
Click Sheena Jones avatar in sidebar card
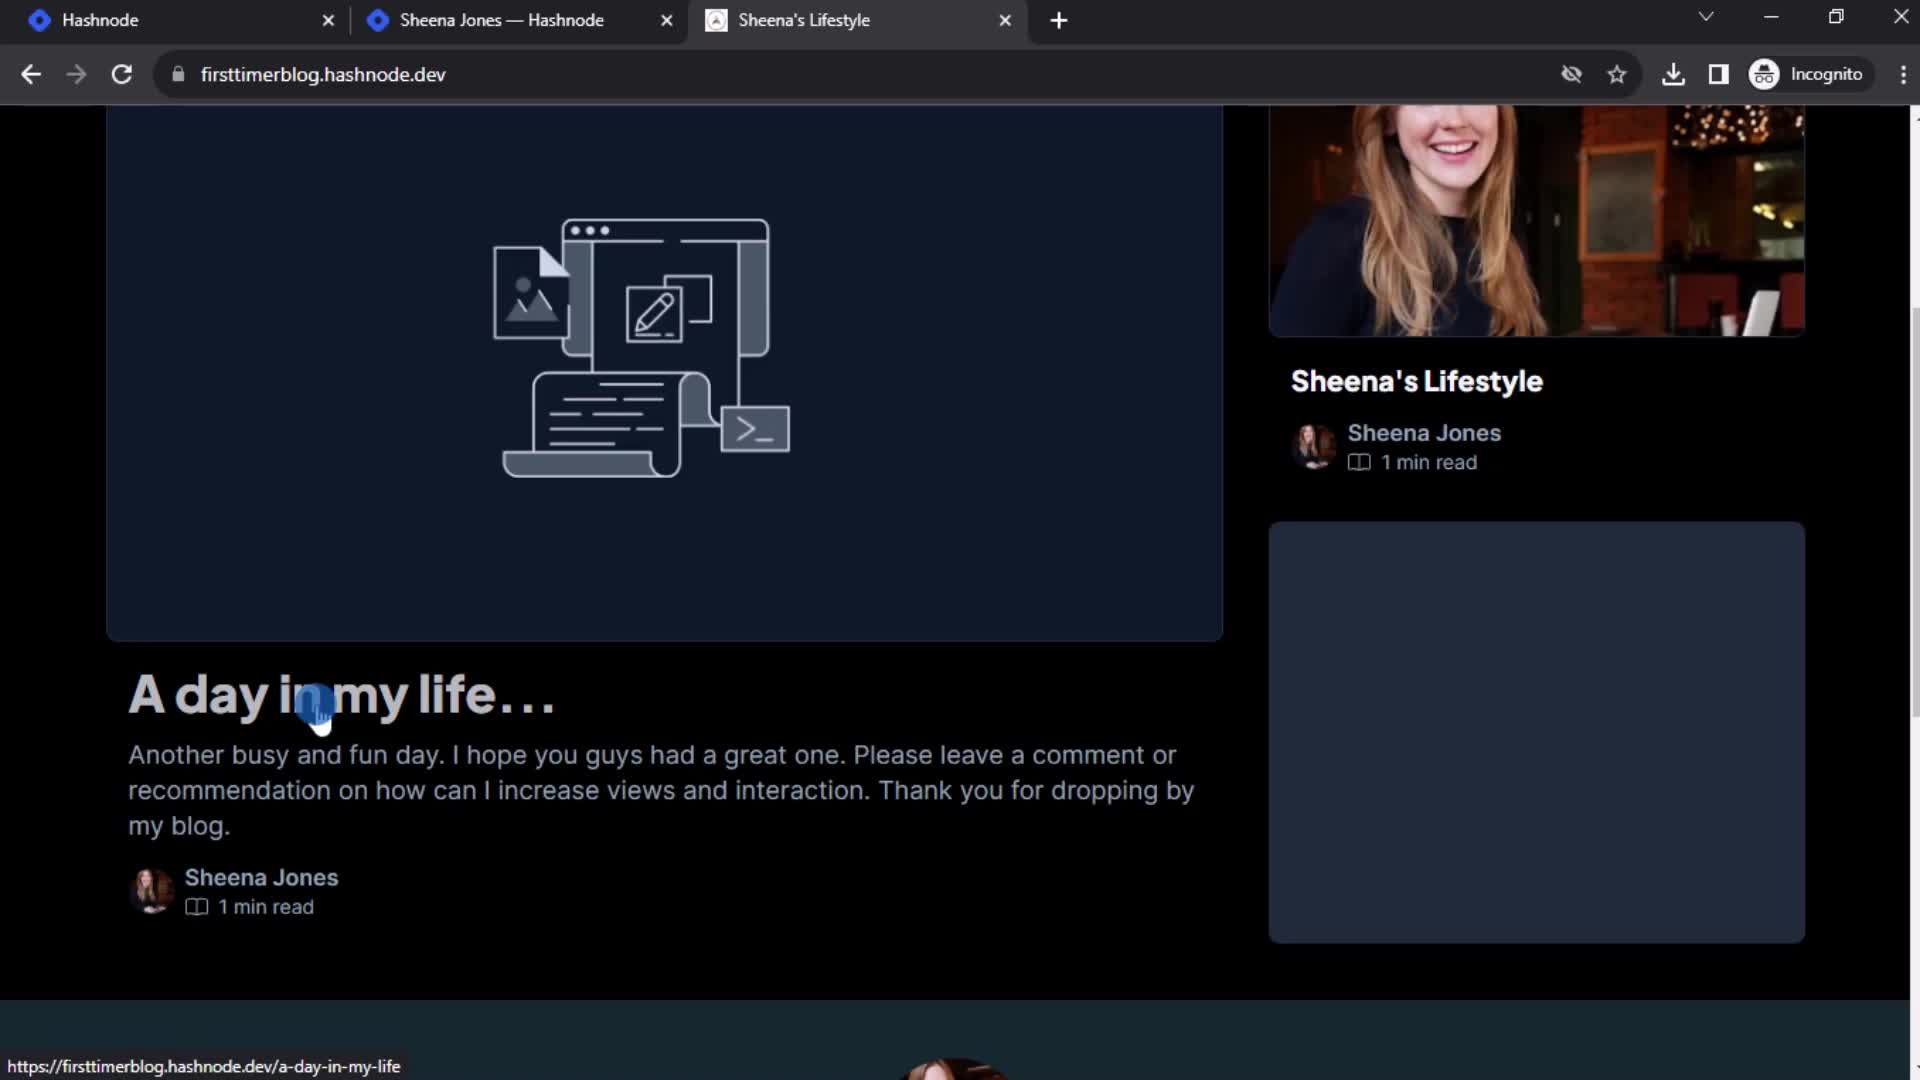[1313, 446]
